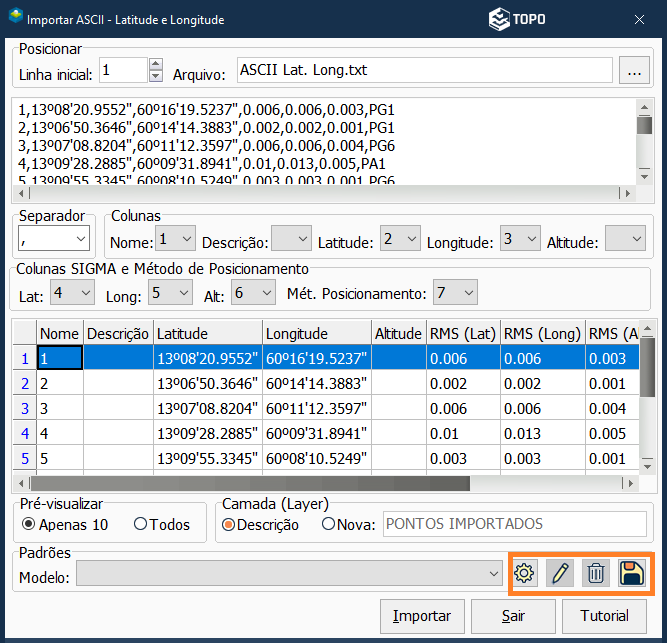Select the Descrição layer radio button

click(228, 524)
